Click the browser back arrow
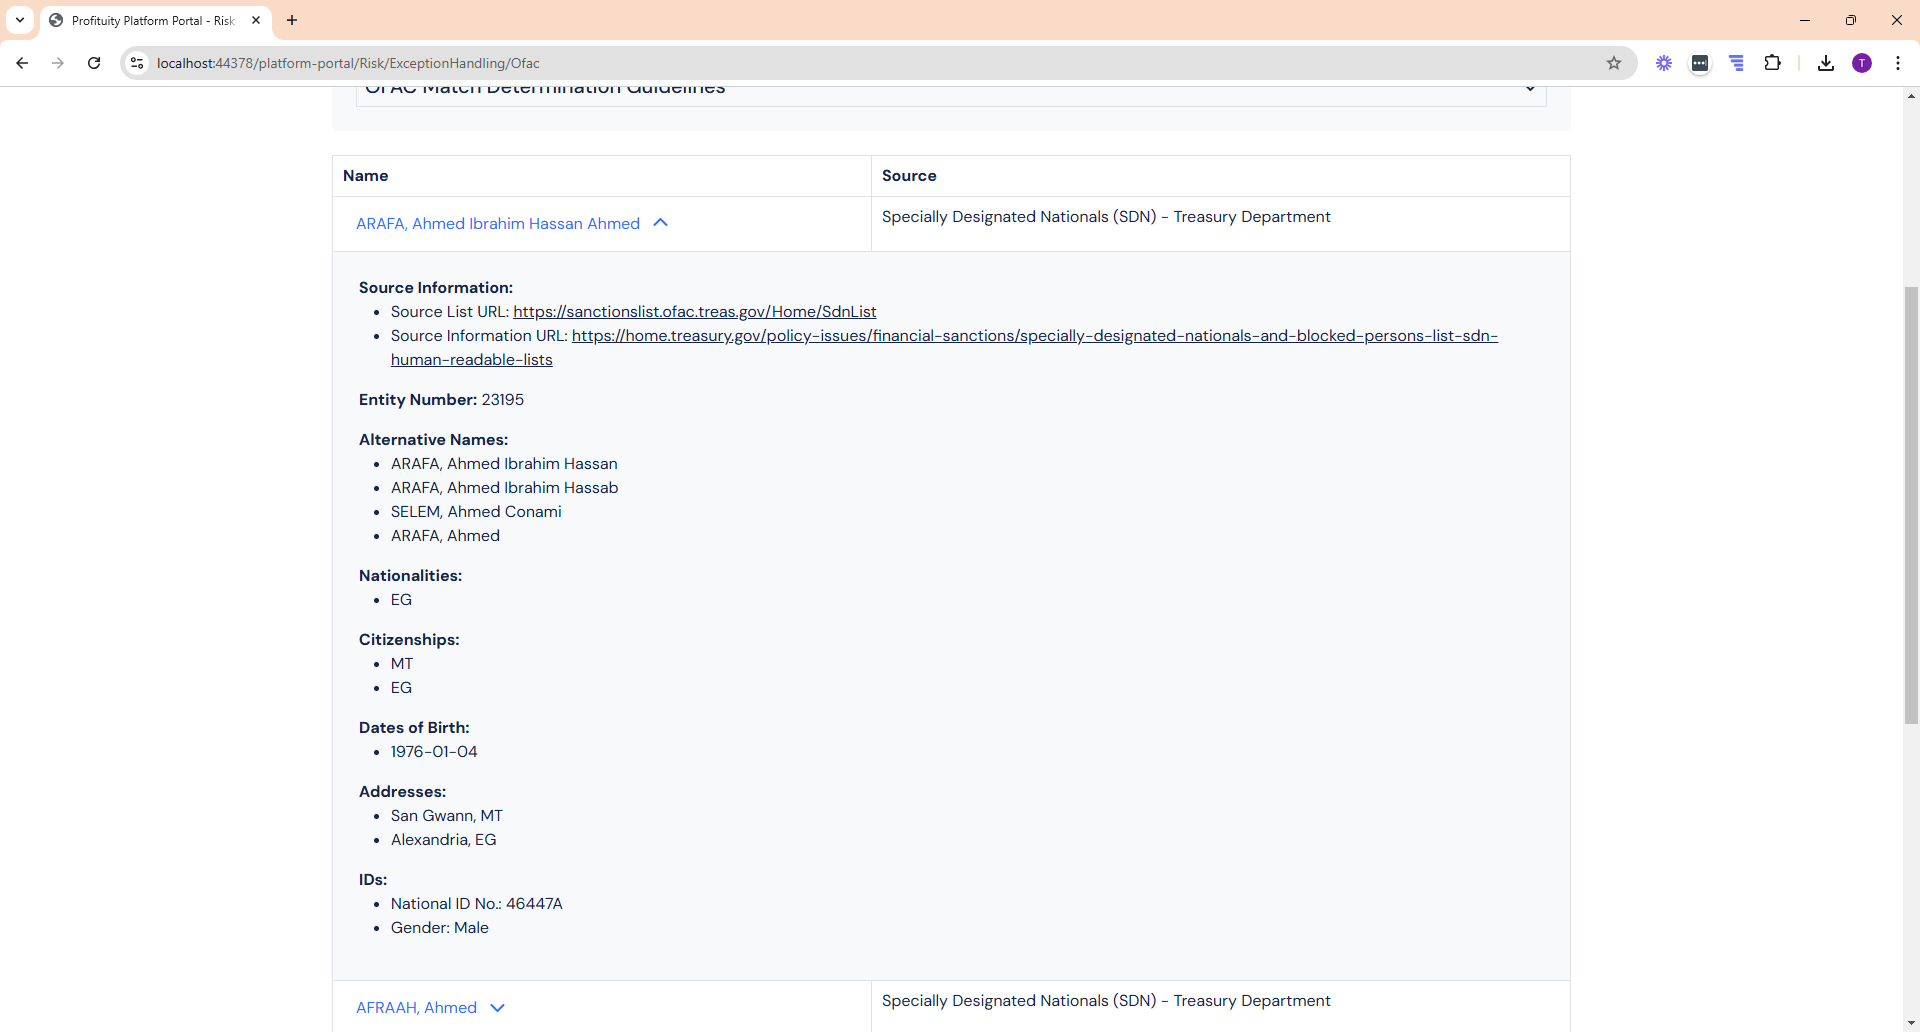Screen dimensions: 1920x1032 tap(22, 63)
